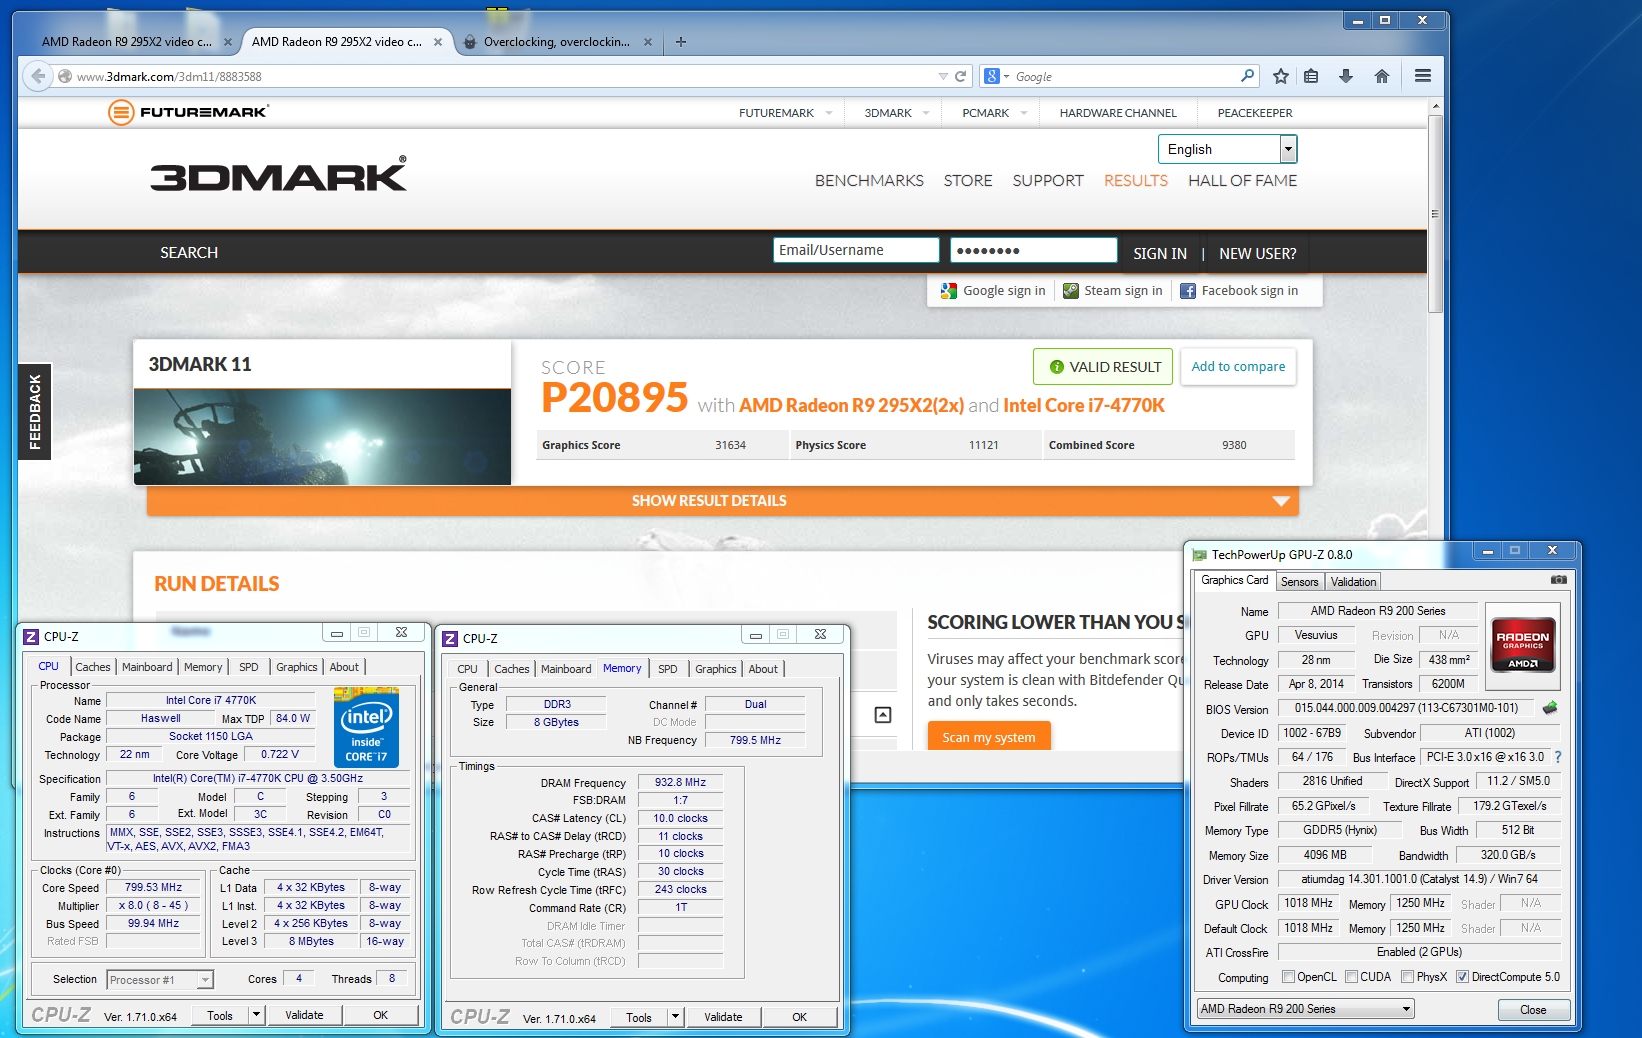
Task: Click the browser address bar URL
Action: click(169, 76)
